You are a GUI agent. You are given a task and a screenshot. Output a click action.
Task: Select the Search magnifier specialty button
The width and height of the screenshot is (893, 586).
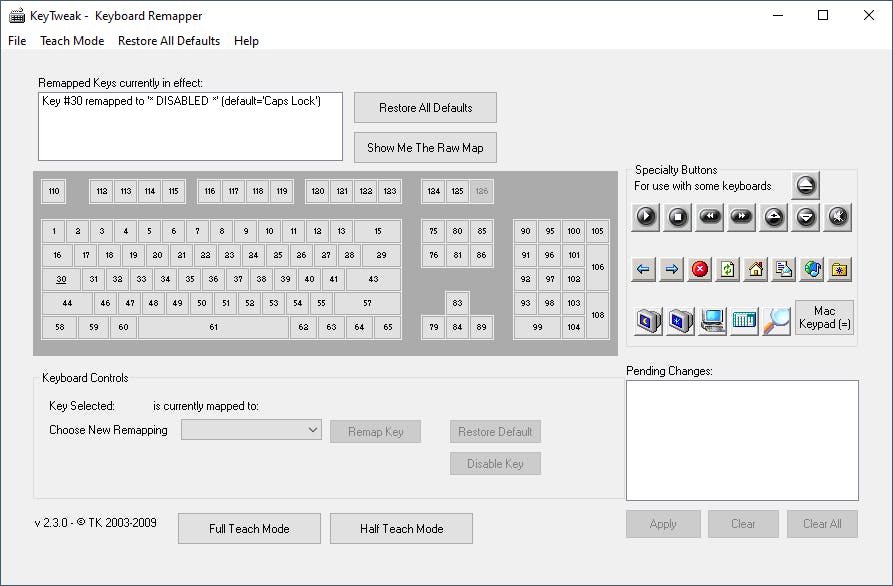(x=776, y=319)
